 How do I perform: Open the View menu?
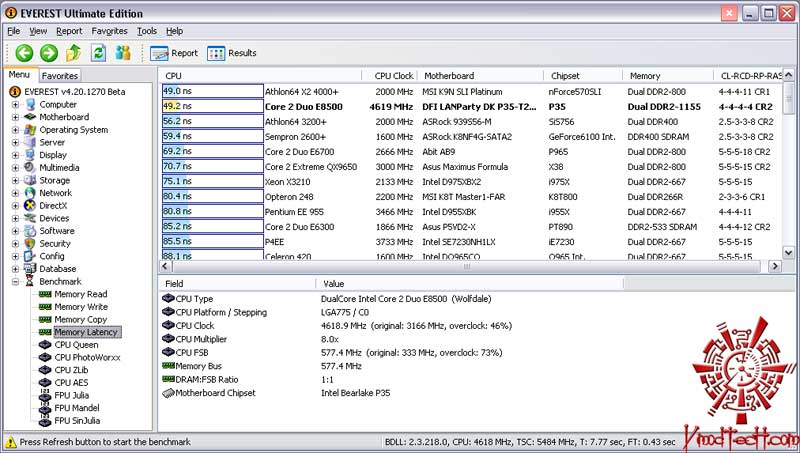pos(38,31)
